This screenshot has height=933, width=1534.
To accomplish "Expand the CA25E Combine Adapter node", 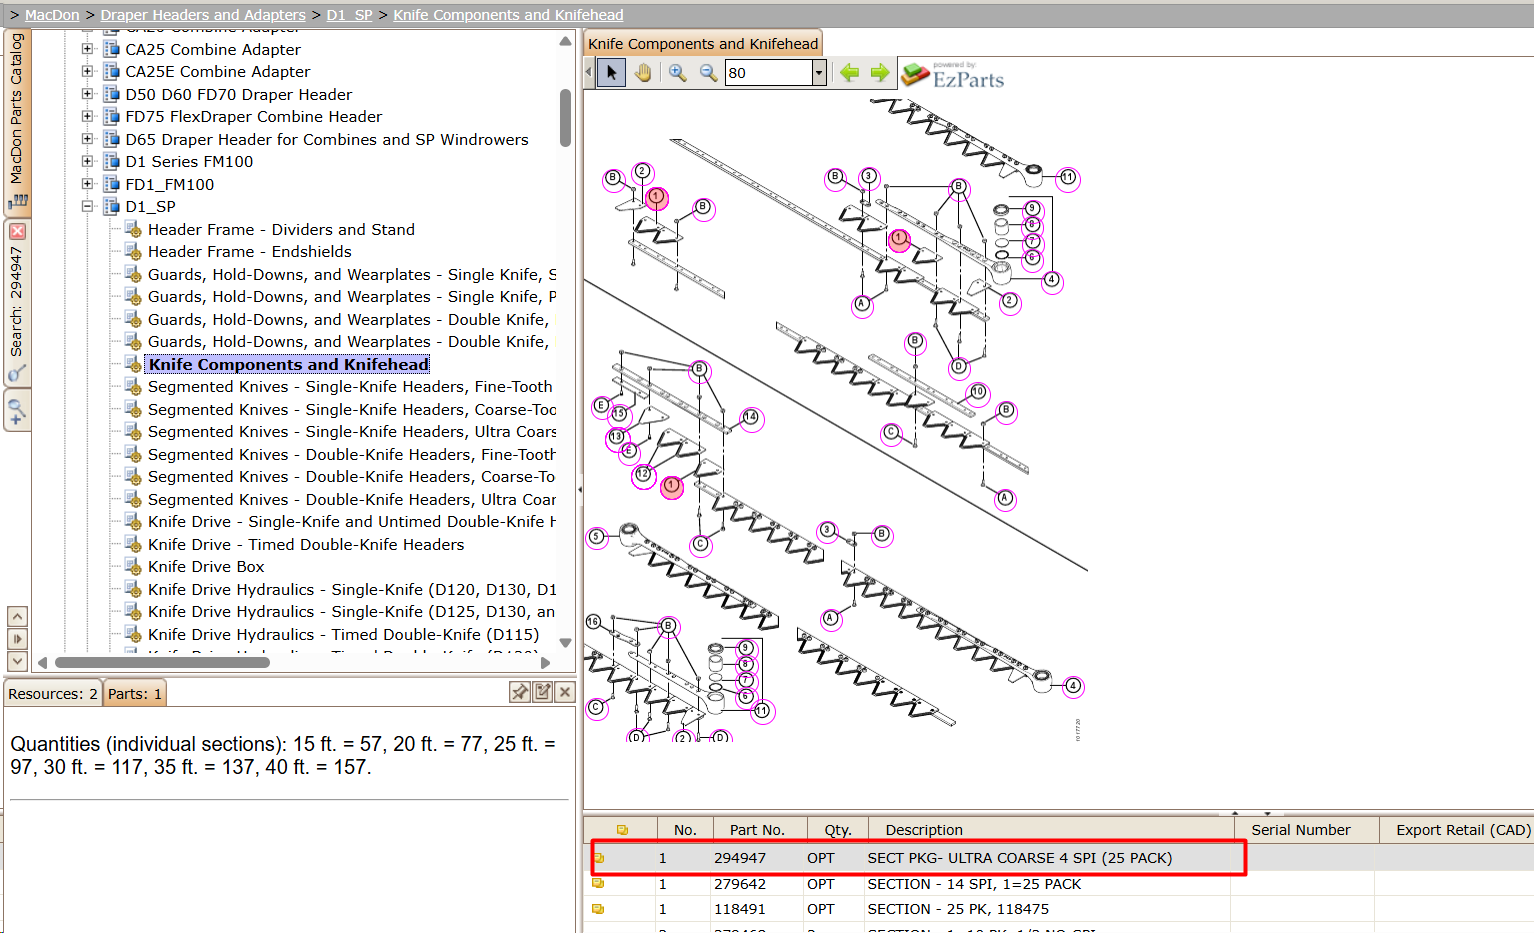I will click(x=87, y=71).
